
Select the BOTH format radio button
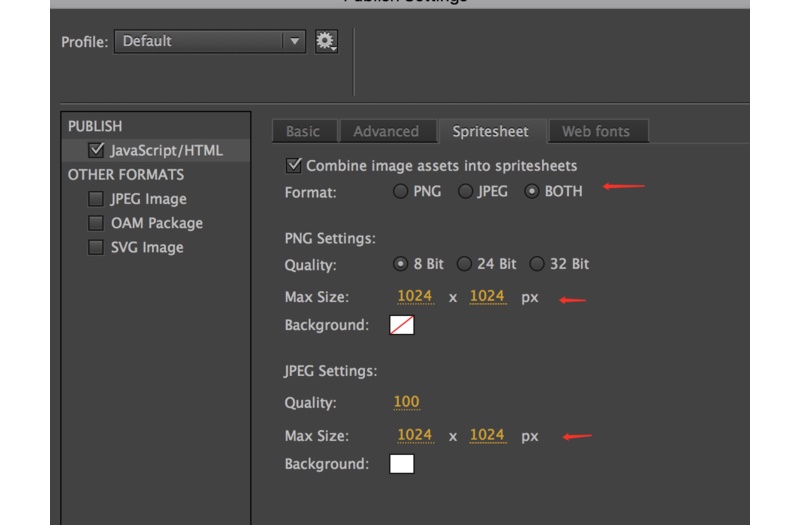pyautogui.click(x=532, y=191)
